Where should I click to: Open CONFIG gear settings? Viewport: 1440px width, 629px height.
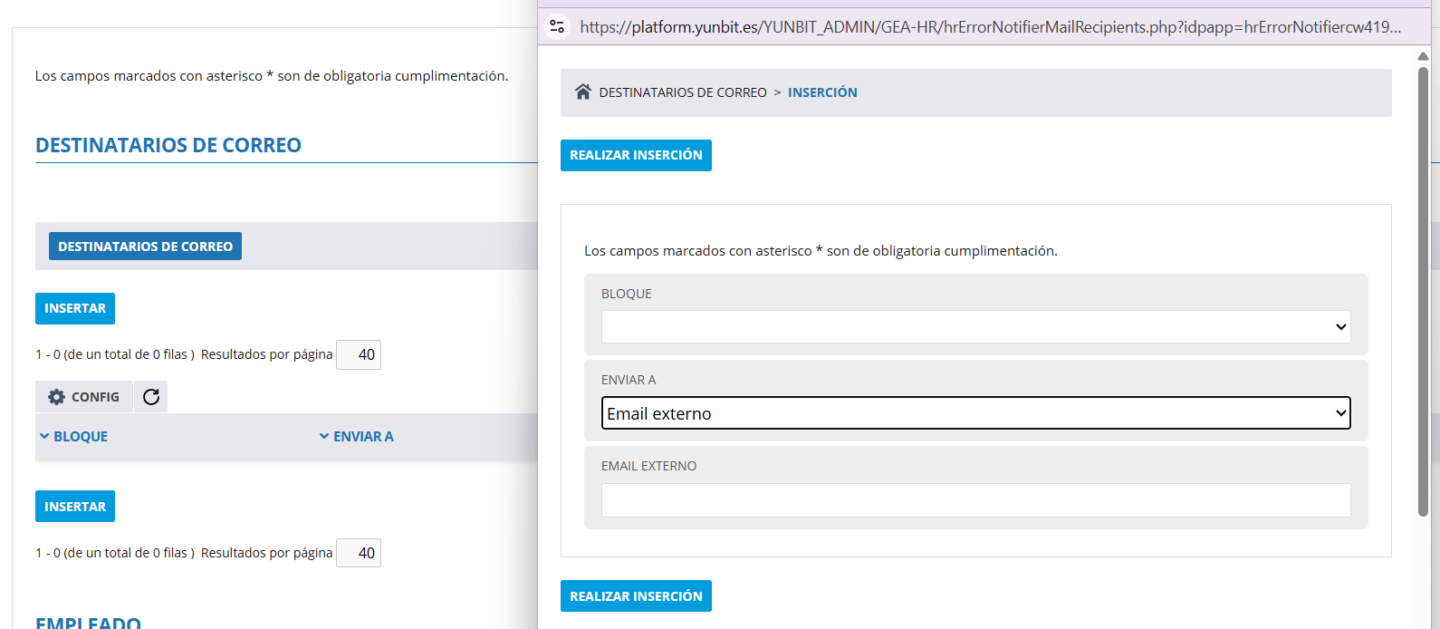pyautogui.click(x=84, y=397)
